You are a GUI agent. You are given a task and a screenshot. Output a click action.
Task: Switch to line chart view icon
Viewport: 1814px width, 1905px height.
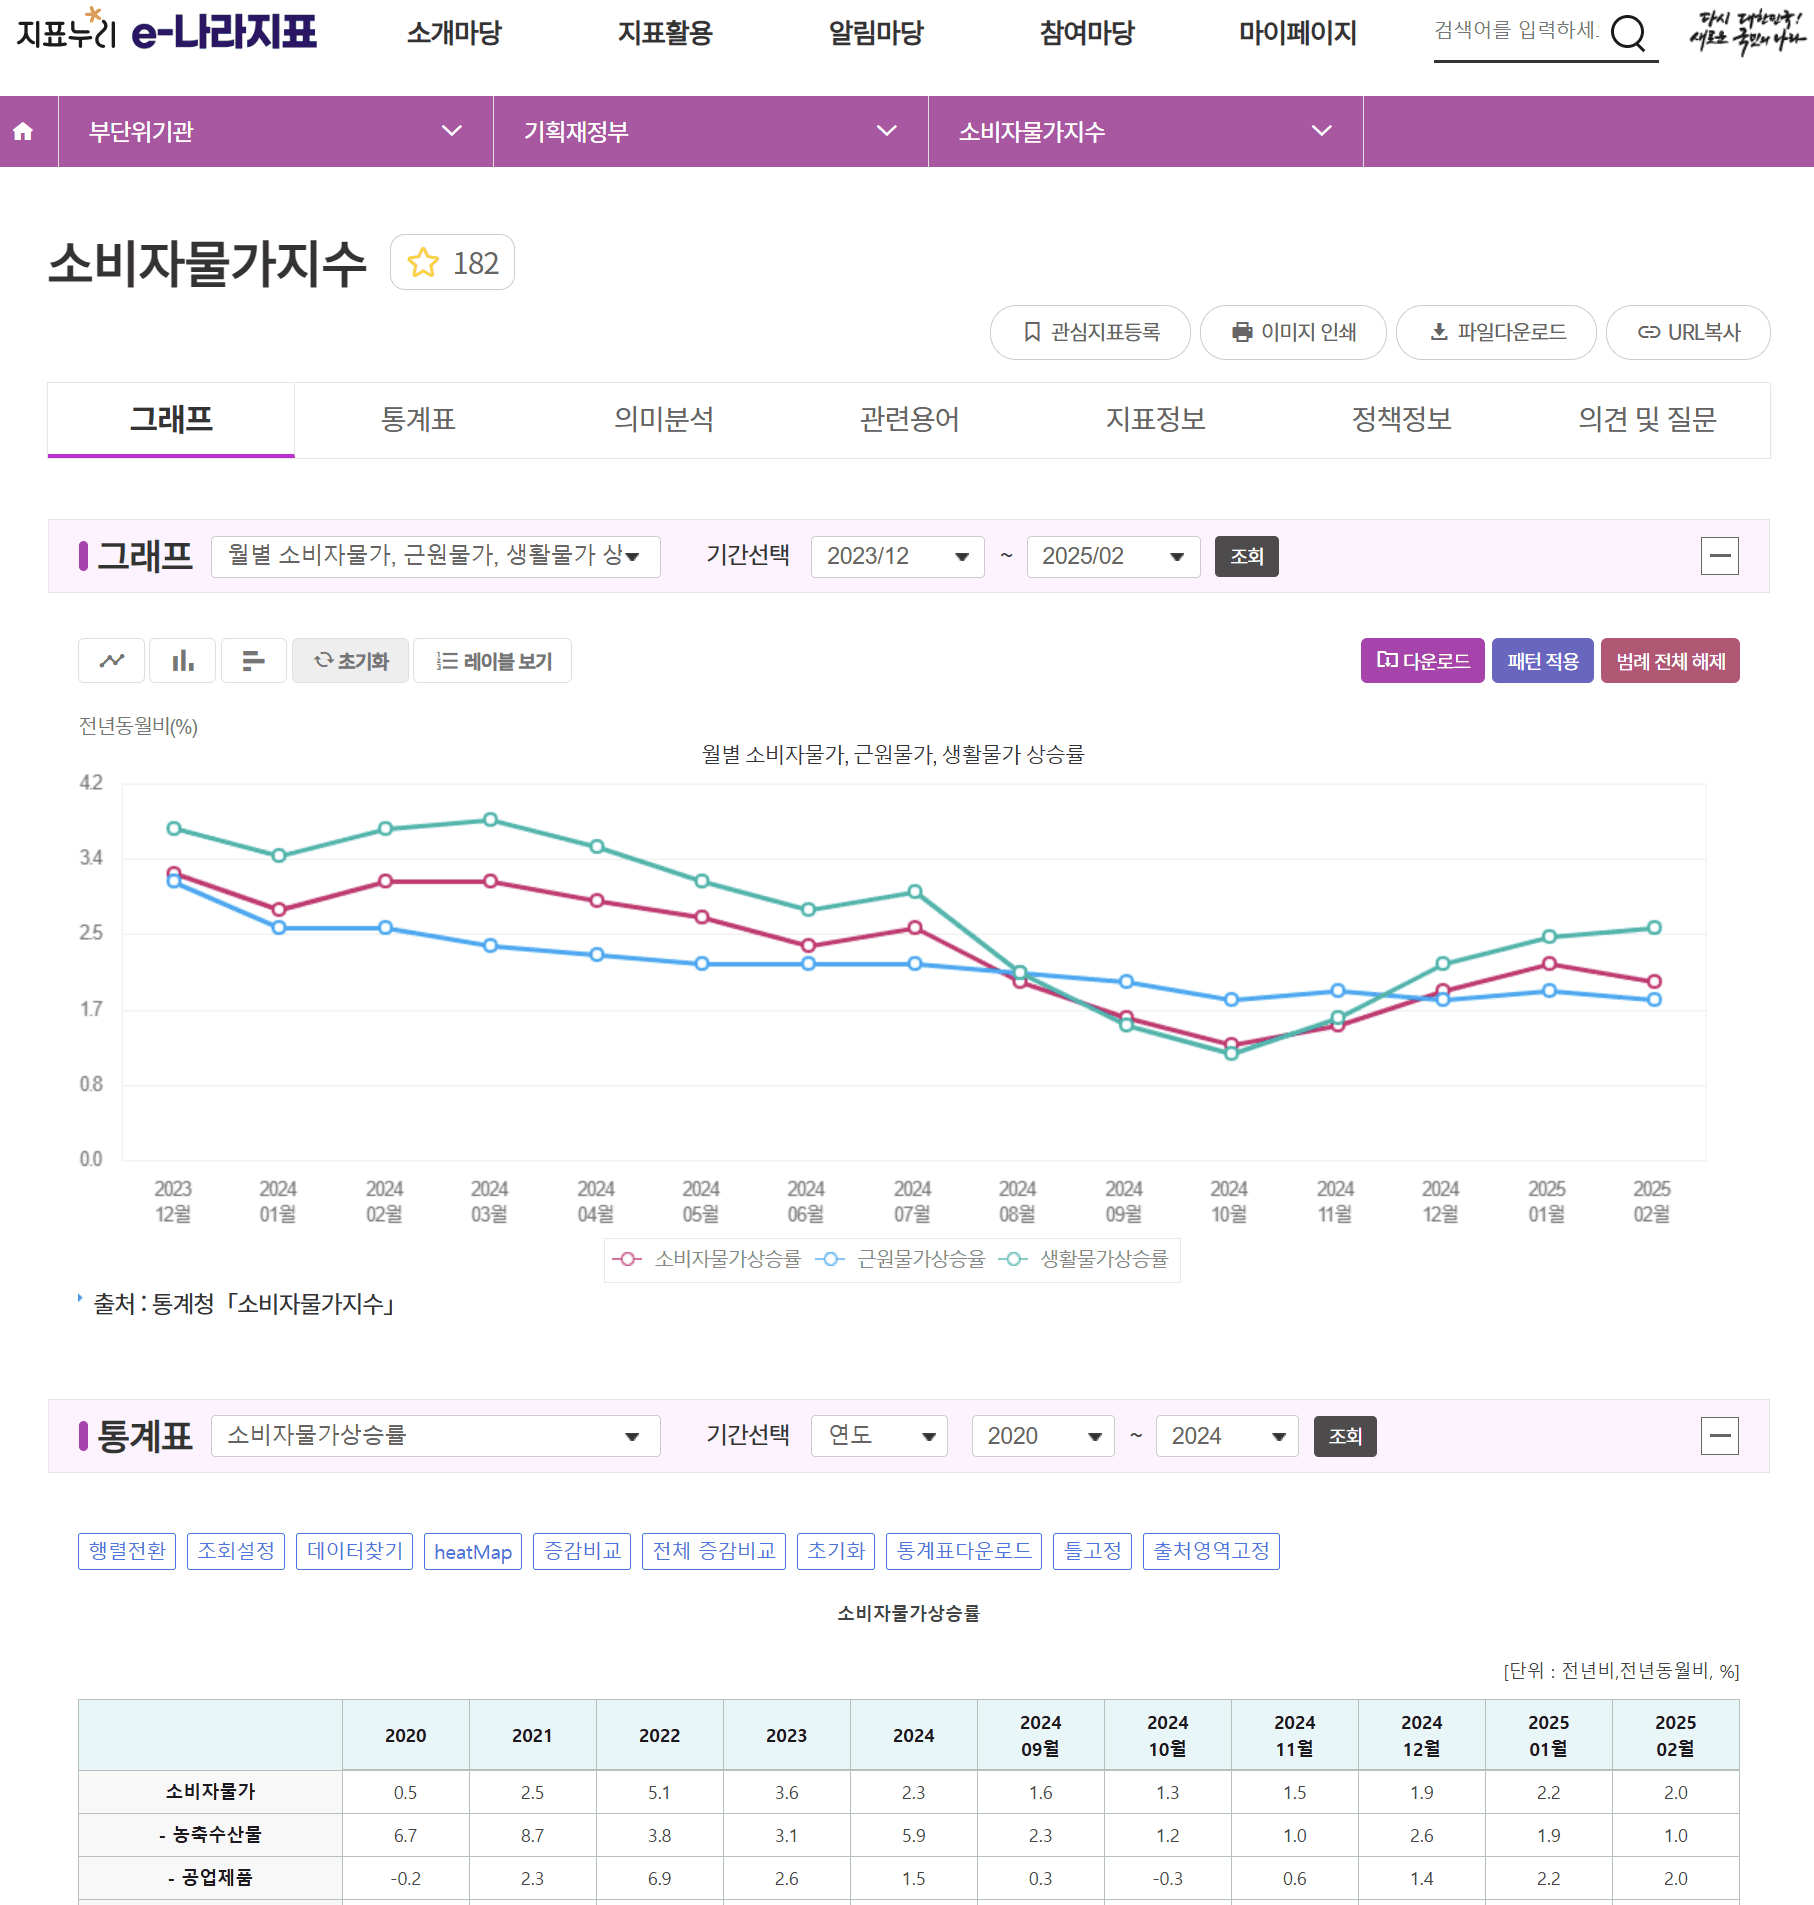pyautogui.click(x=112, y=661)
